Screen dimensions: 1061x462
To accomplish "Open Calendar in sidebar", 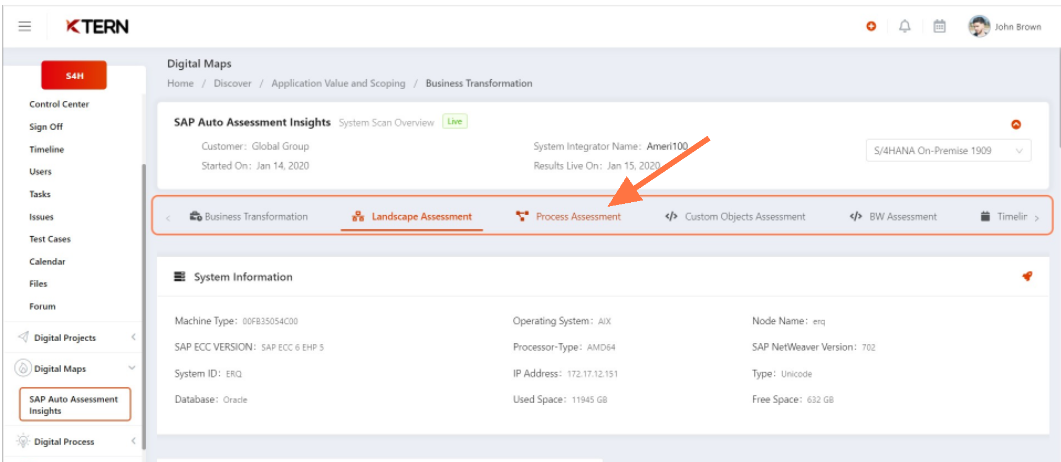I will tap(47, 261).
